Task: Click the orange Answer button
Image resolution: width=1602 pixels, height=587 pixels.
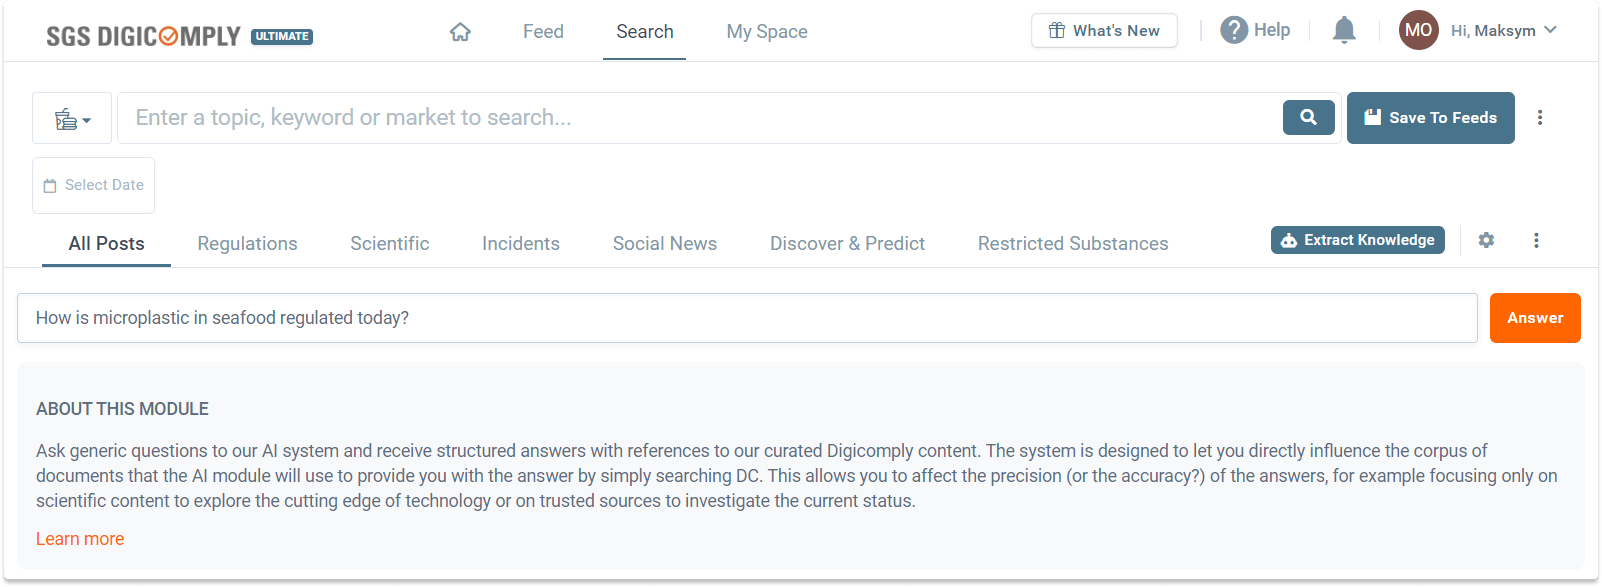Action: (x=1534, y=318)
